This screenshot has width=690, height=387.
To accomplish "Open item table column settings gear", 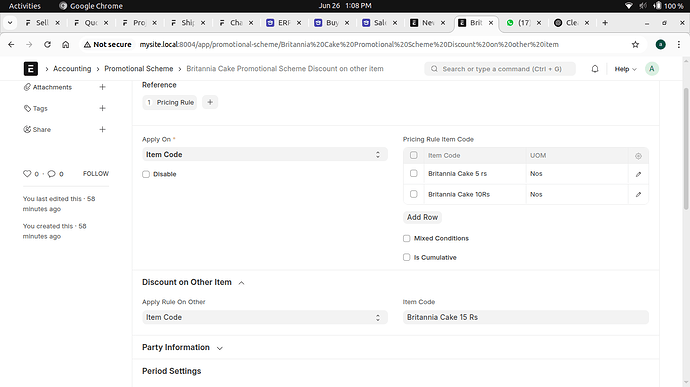I will click(638, 156).
